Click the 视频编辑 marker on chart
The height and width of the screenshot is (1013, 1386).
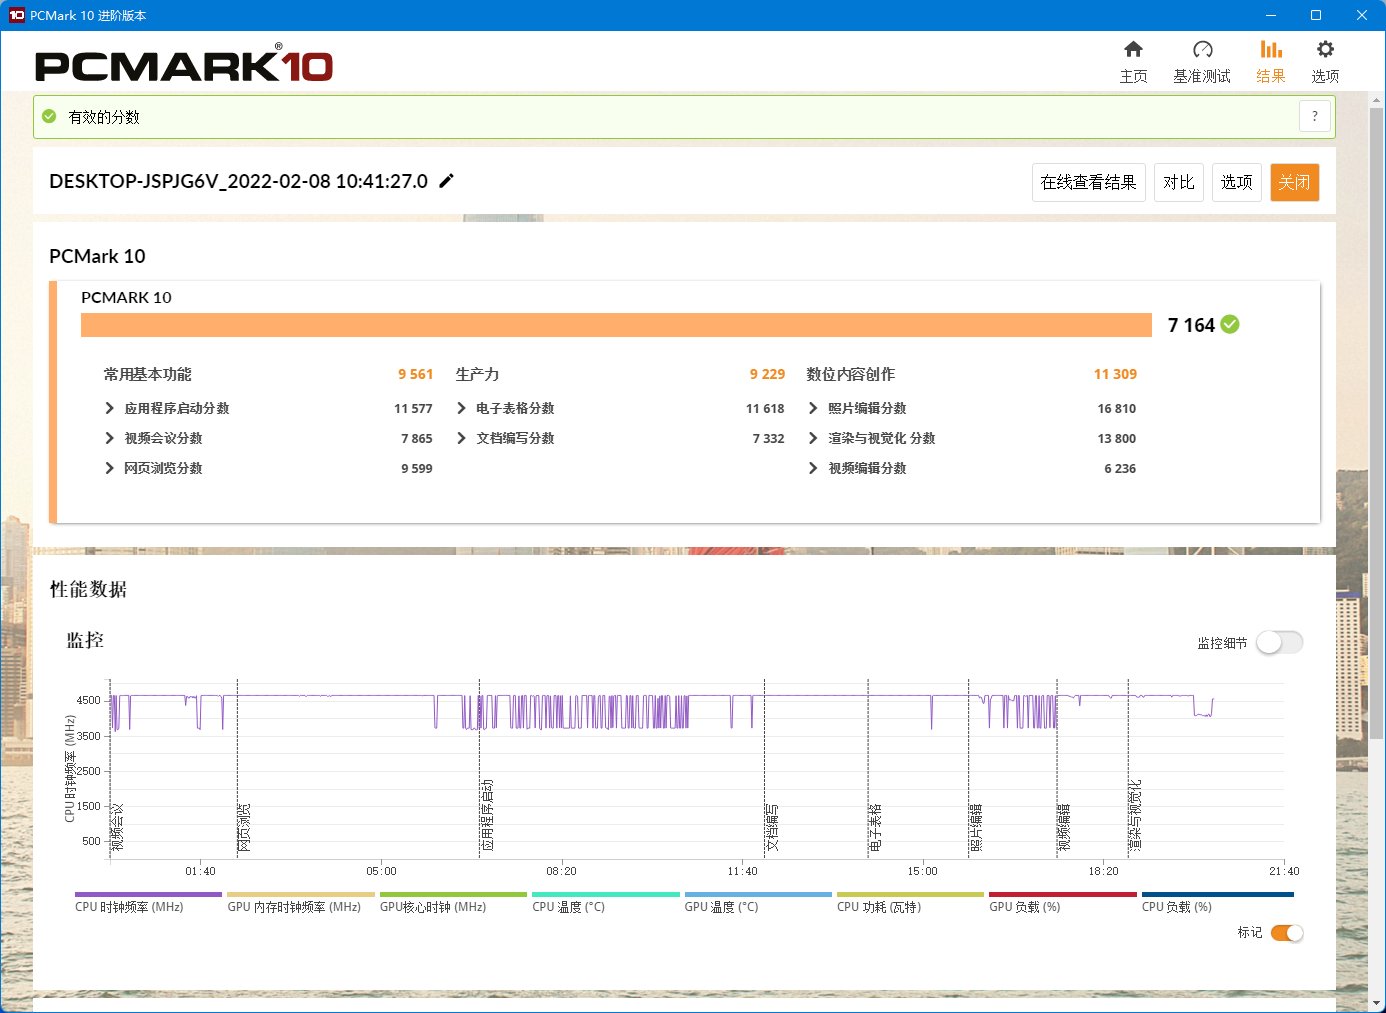pyautogui.click(x=1064, y=827)
